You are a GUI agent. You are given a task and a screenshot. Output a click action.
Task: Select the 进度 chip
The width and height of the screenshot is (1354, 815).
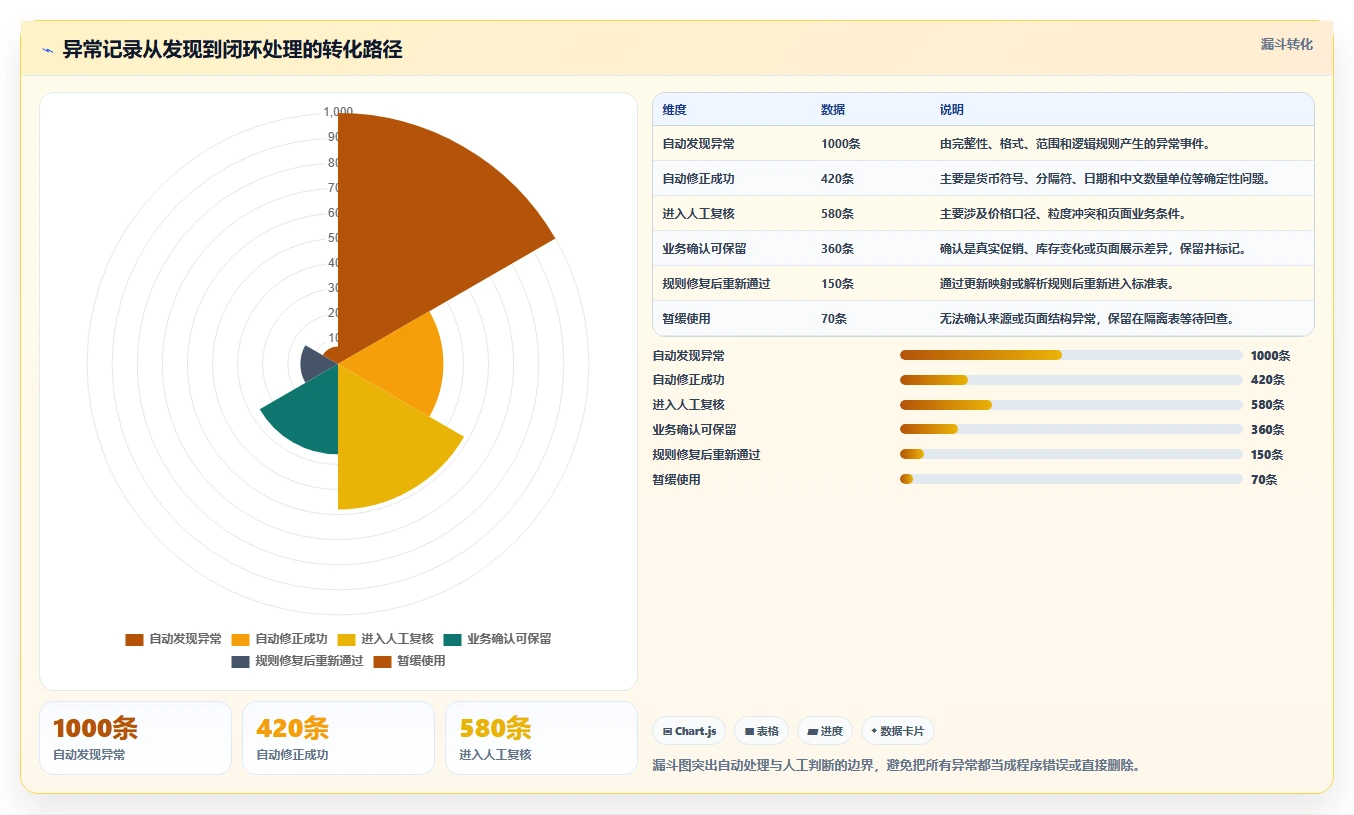825,731
